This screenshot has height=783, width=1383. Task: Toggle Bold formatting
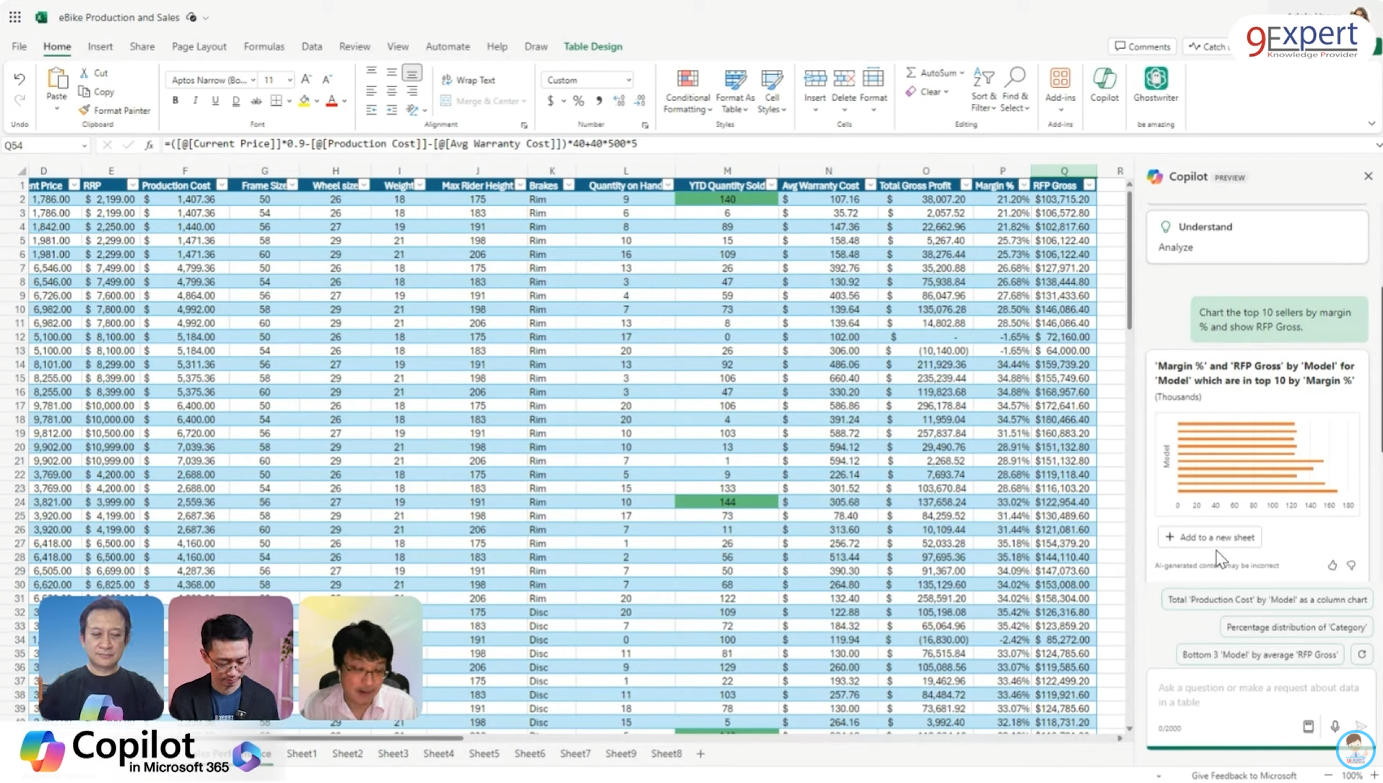click(x=175, y=101)
